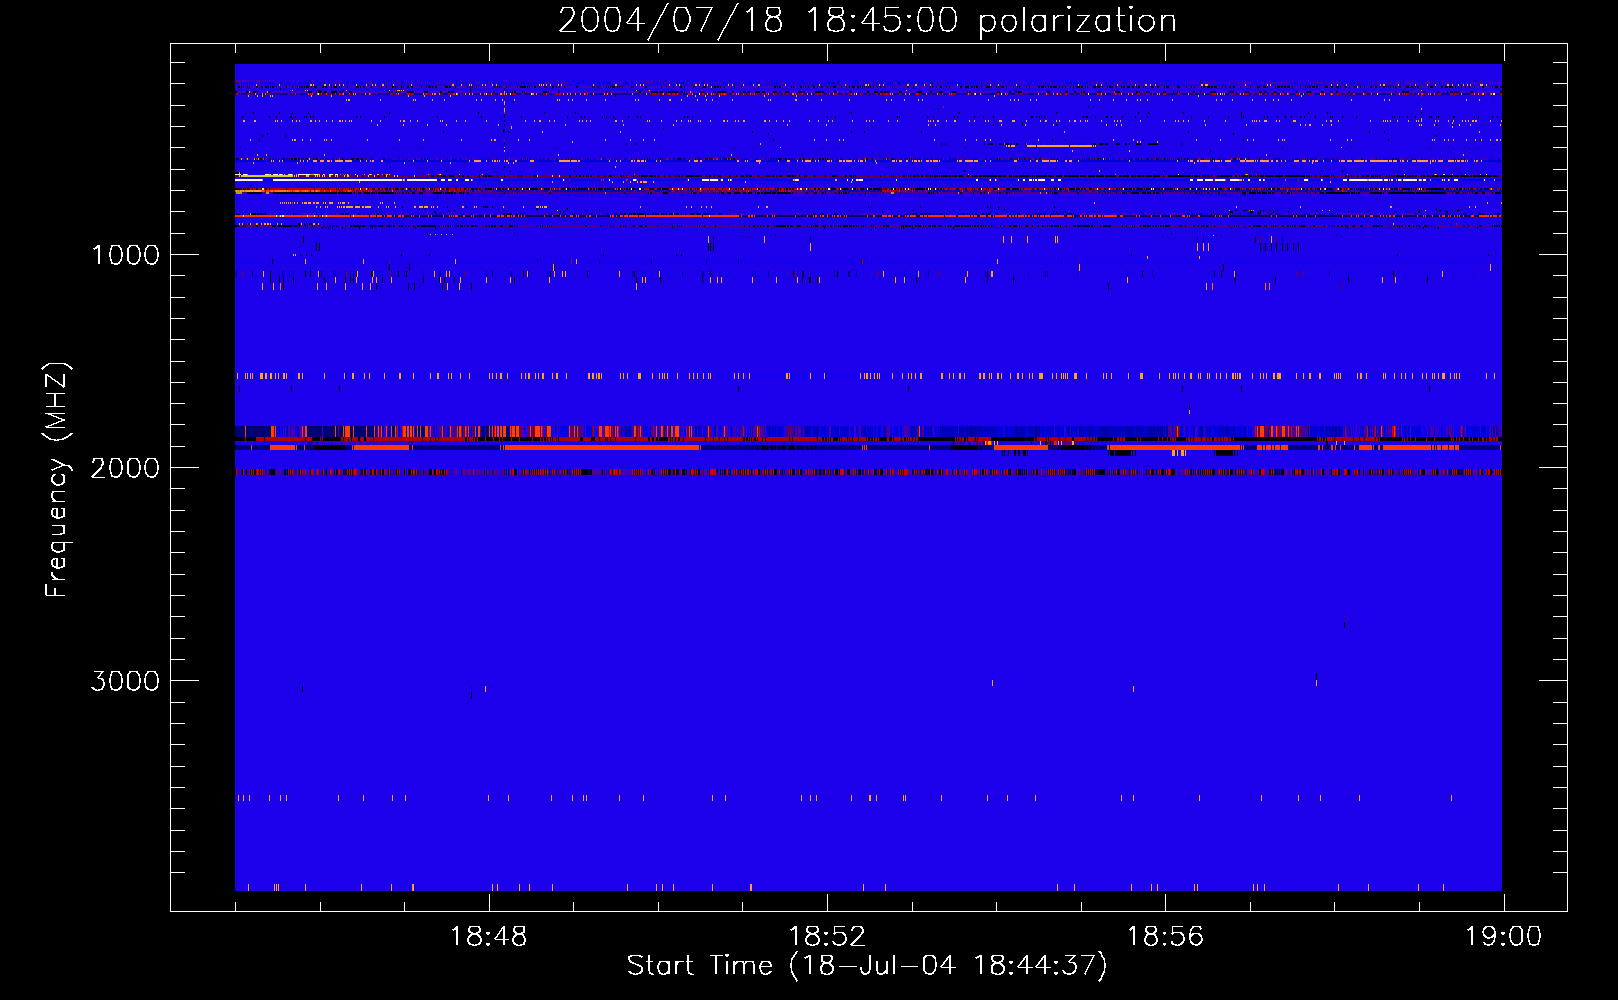
Task: Click the 2000 frequency tick label
Action: click(125, 468)
